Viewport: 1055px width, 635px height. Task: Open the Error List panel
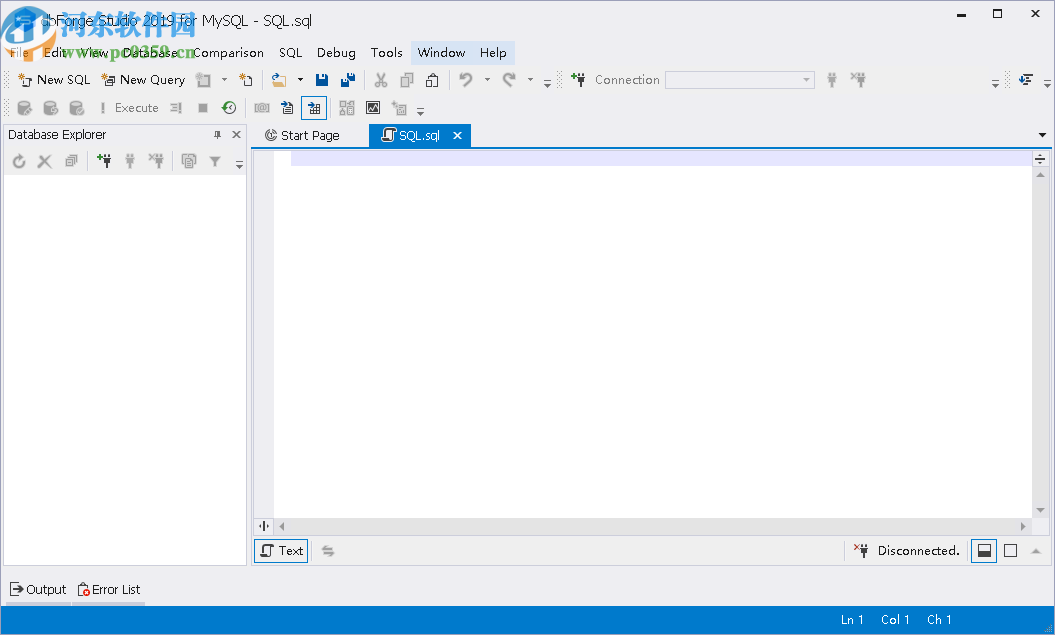pyautogui.click(x=108, y=589)
